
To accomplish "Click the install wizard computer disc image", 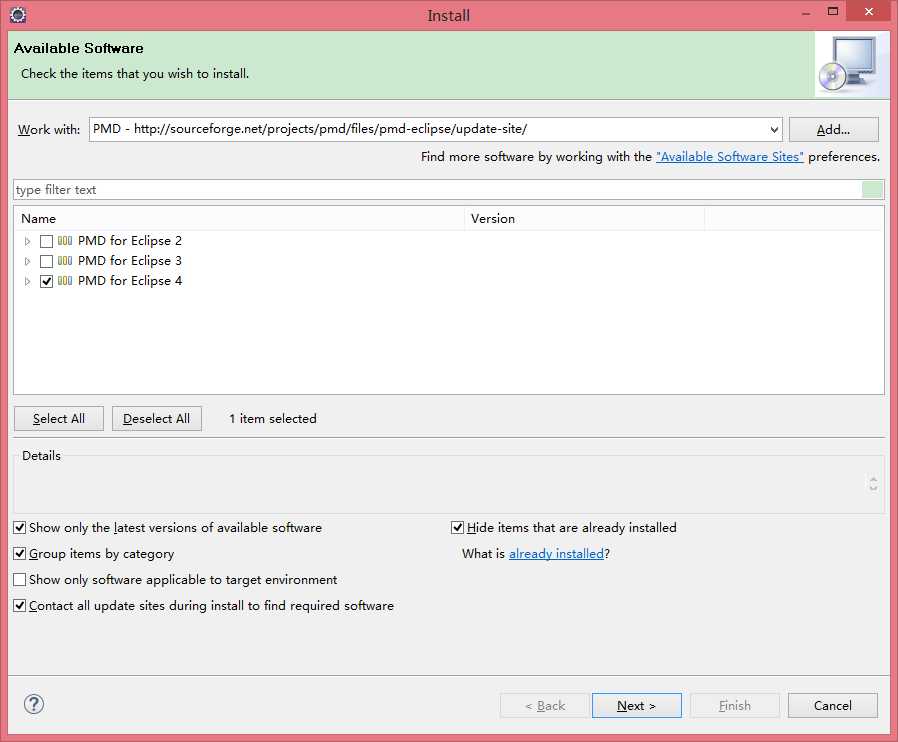I will (851, 64).
